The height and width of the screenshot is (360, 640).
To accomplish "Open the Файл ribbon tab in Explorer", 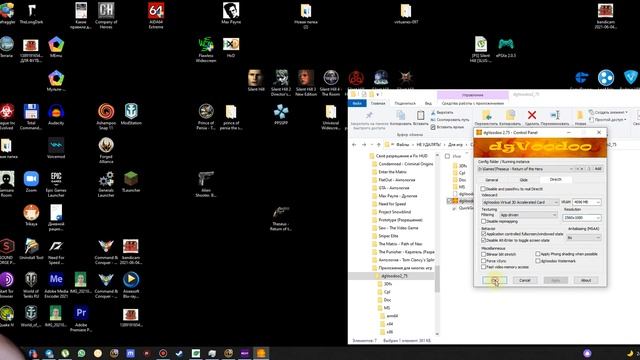I will pos(357,103).
